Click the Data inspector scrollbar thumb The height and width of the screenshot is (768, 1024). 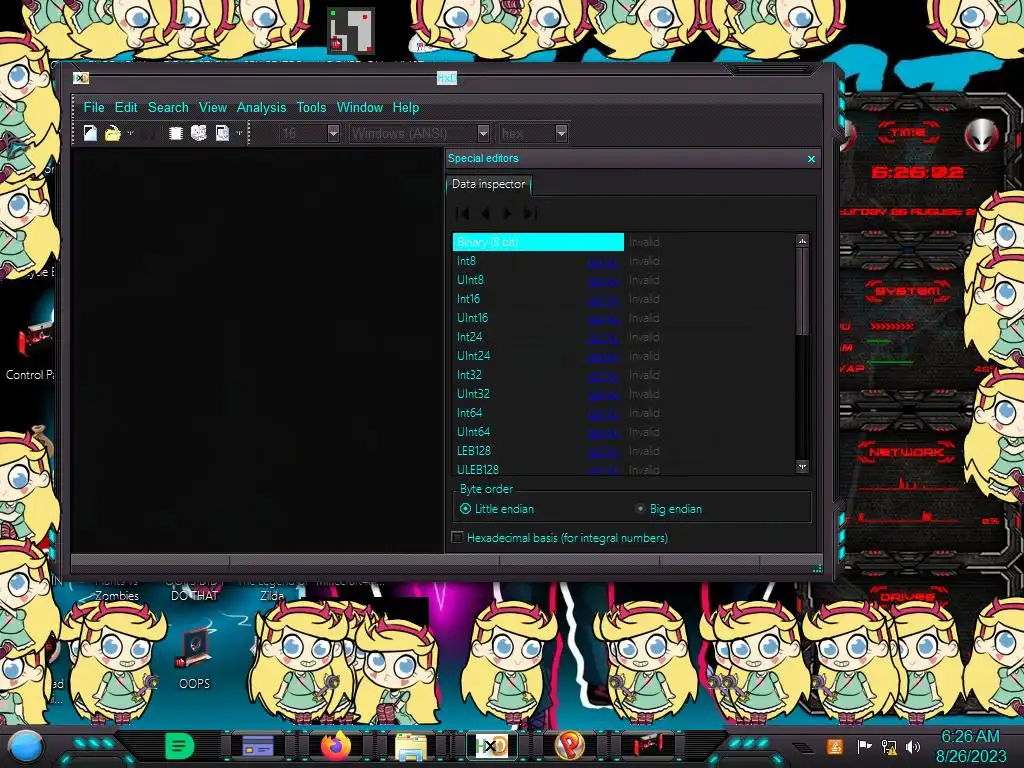(x=803, y=292)
